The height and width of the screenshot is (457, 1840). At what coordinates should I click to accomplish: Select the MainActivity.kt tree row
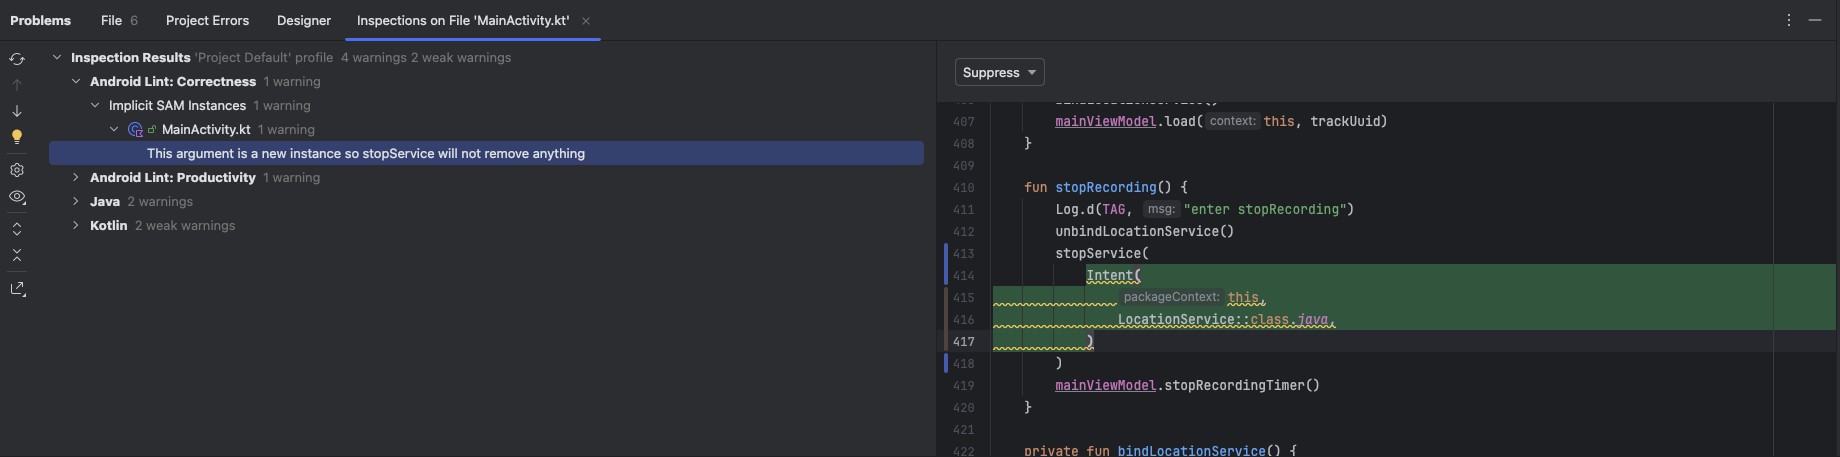pyautogui.click(x=486, y=129)
